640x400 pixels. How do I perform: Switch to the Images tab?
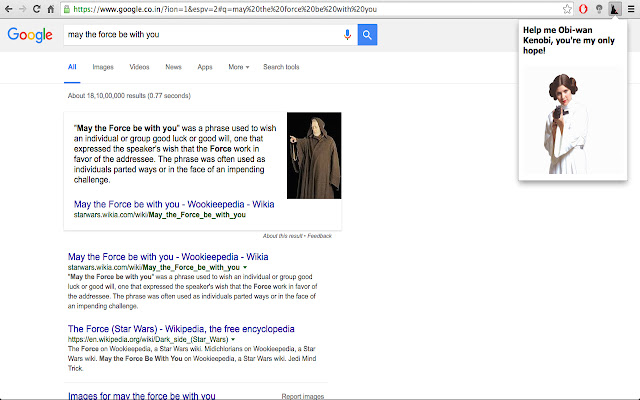(x=103, y=67)
